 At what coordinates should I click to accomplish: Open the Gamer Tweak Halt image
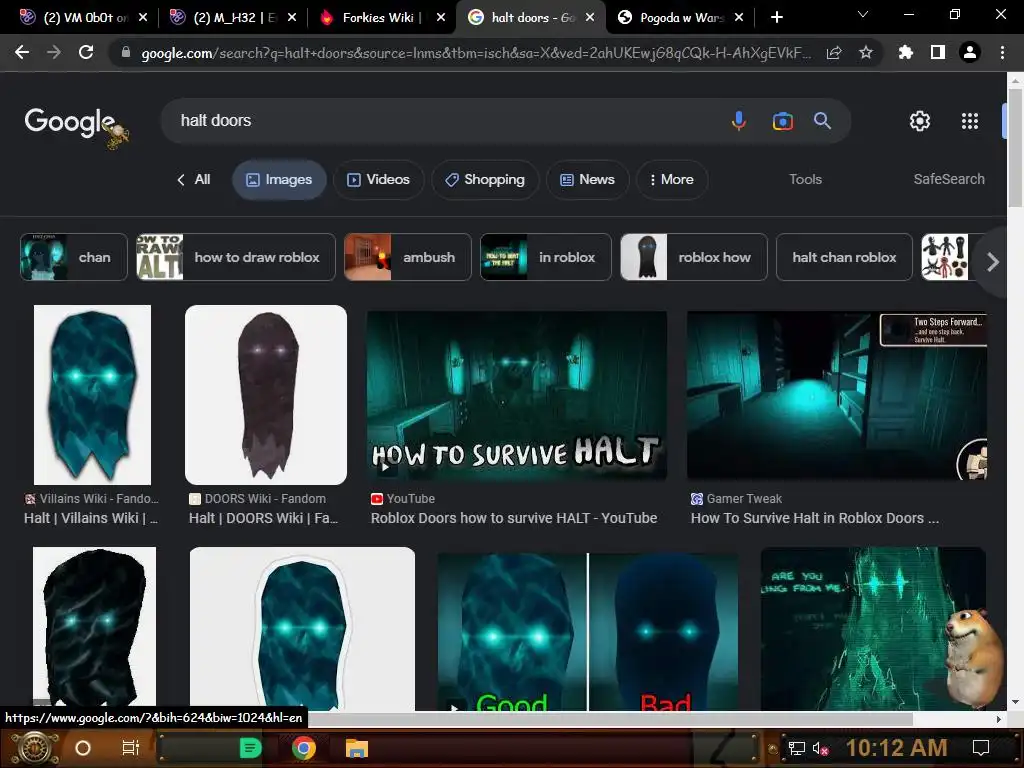tap(837, 395)
